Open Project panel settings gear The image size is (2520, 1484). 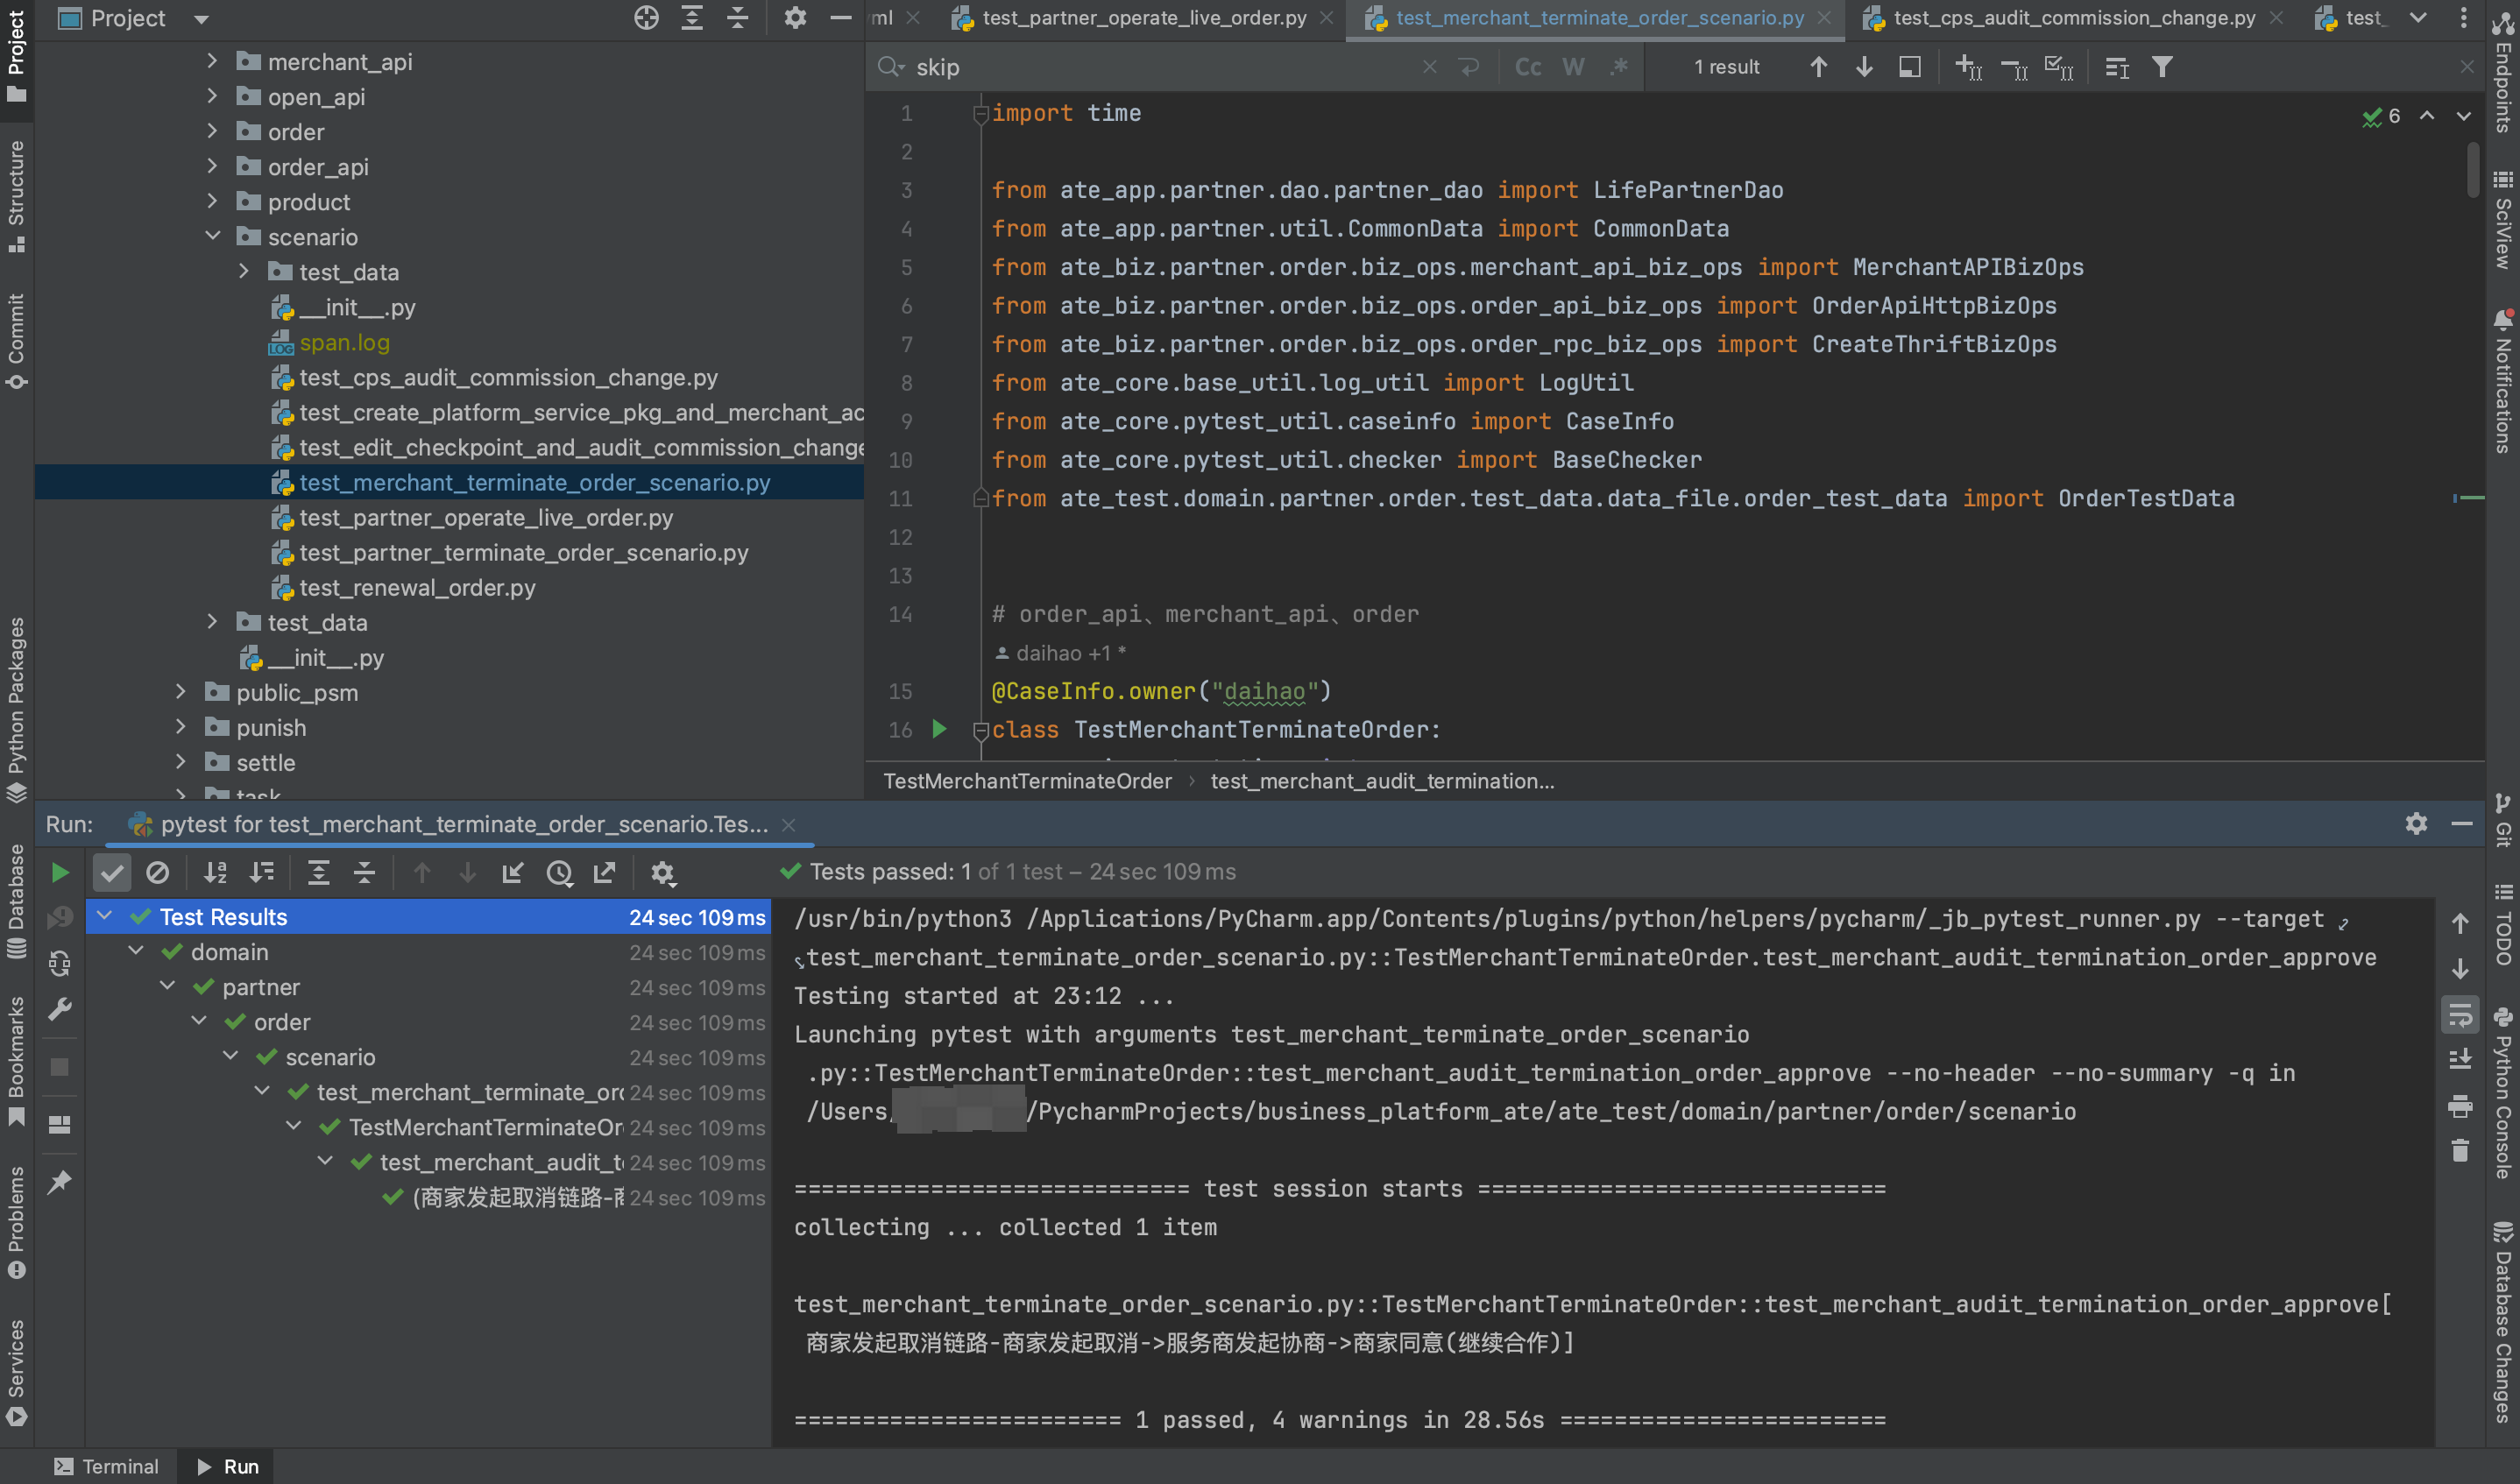[795, 18]
